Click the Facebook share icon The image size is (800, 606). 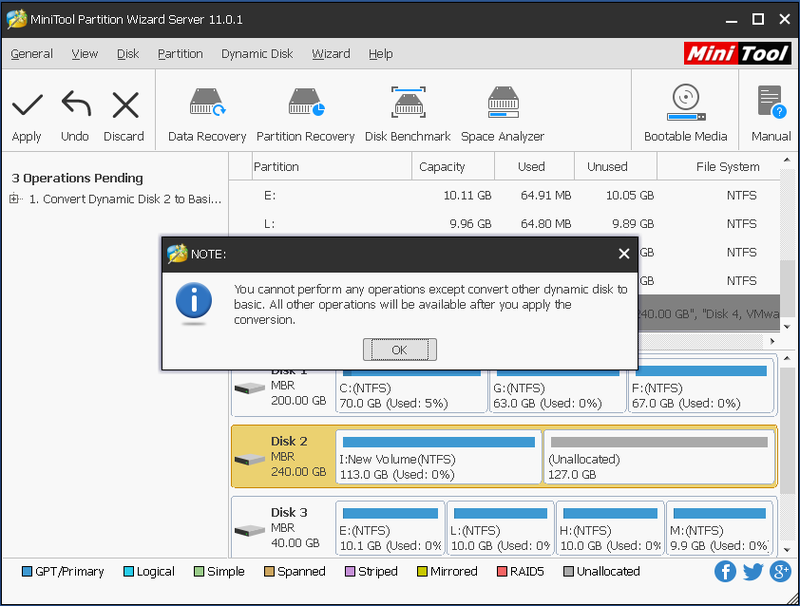[x=725, y=571]
